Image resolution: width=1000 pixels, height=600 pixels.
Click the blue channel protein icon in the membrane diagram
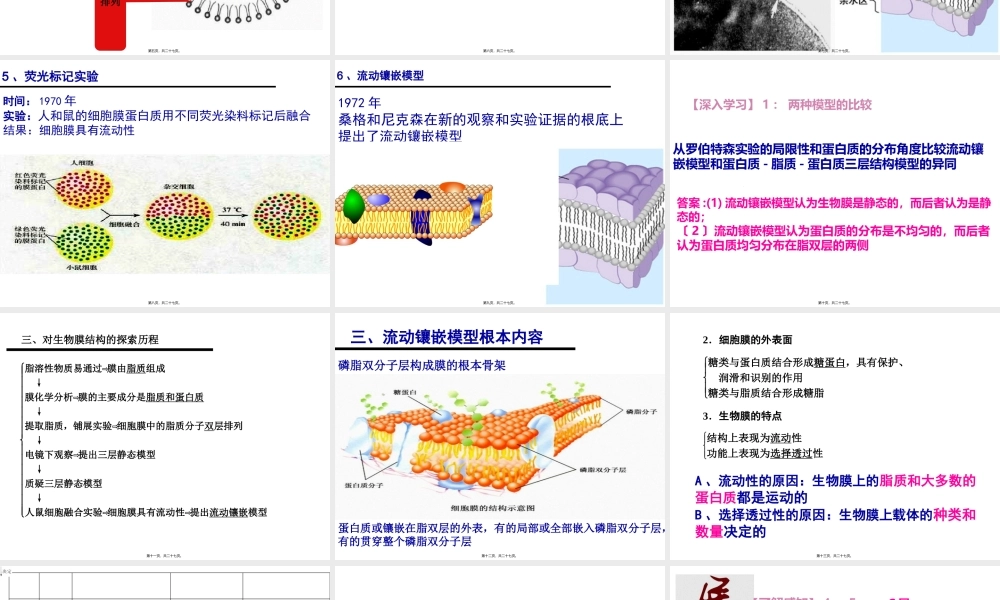point(476,207)
